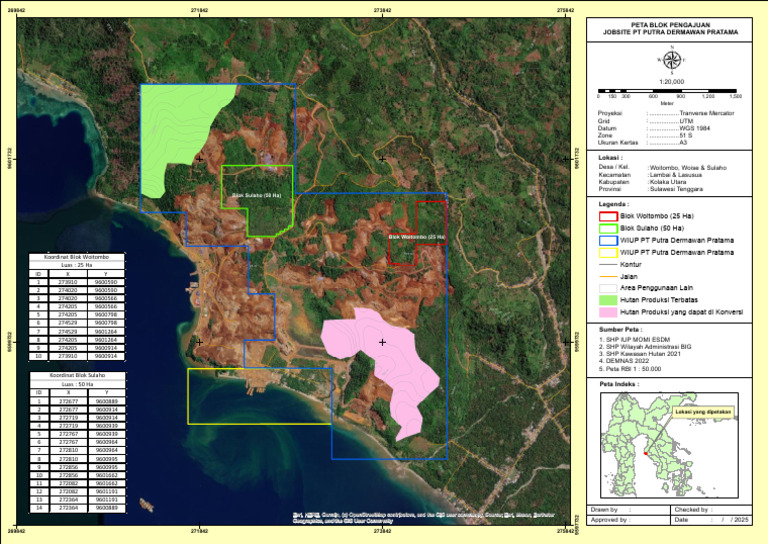
Task: Click the '51 S' zone value
Action: coord(686,135)
